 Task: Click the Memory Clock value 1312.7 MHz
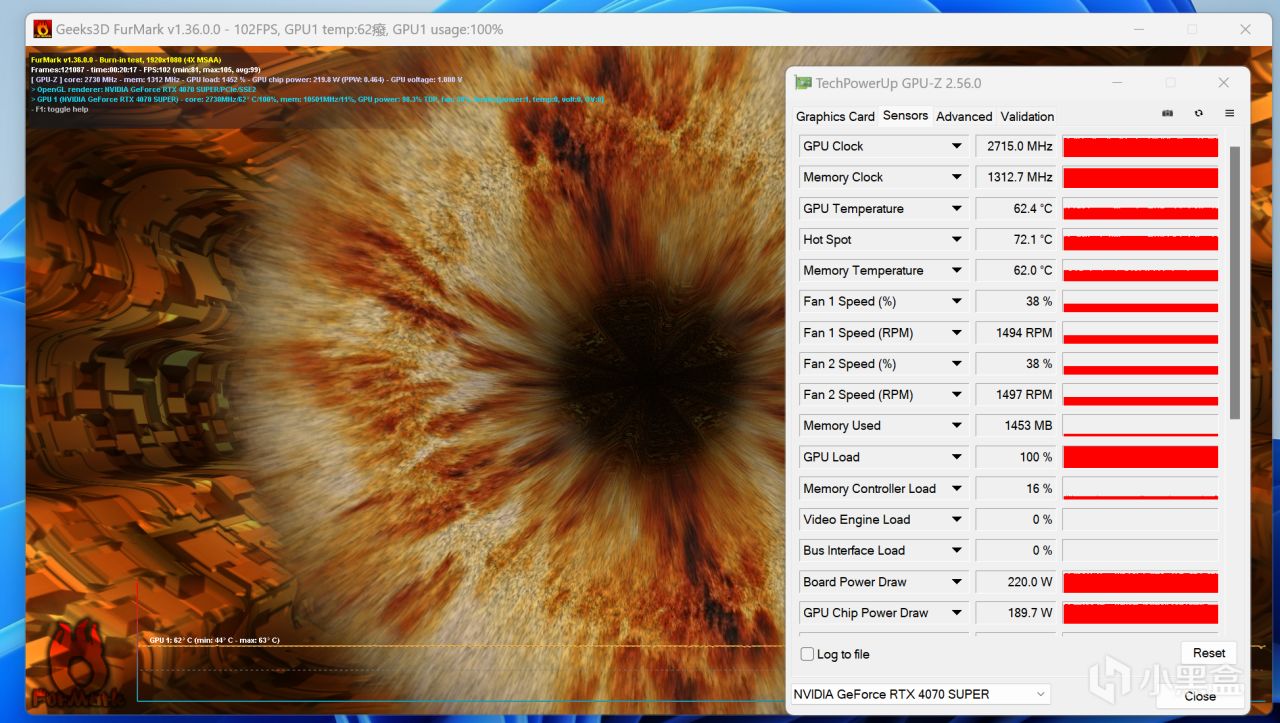1016,177
